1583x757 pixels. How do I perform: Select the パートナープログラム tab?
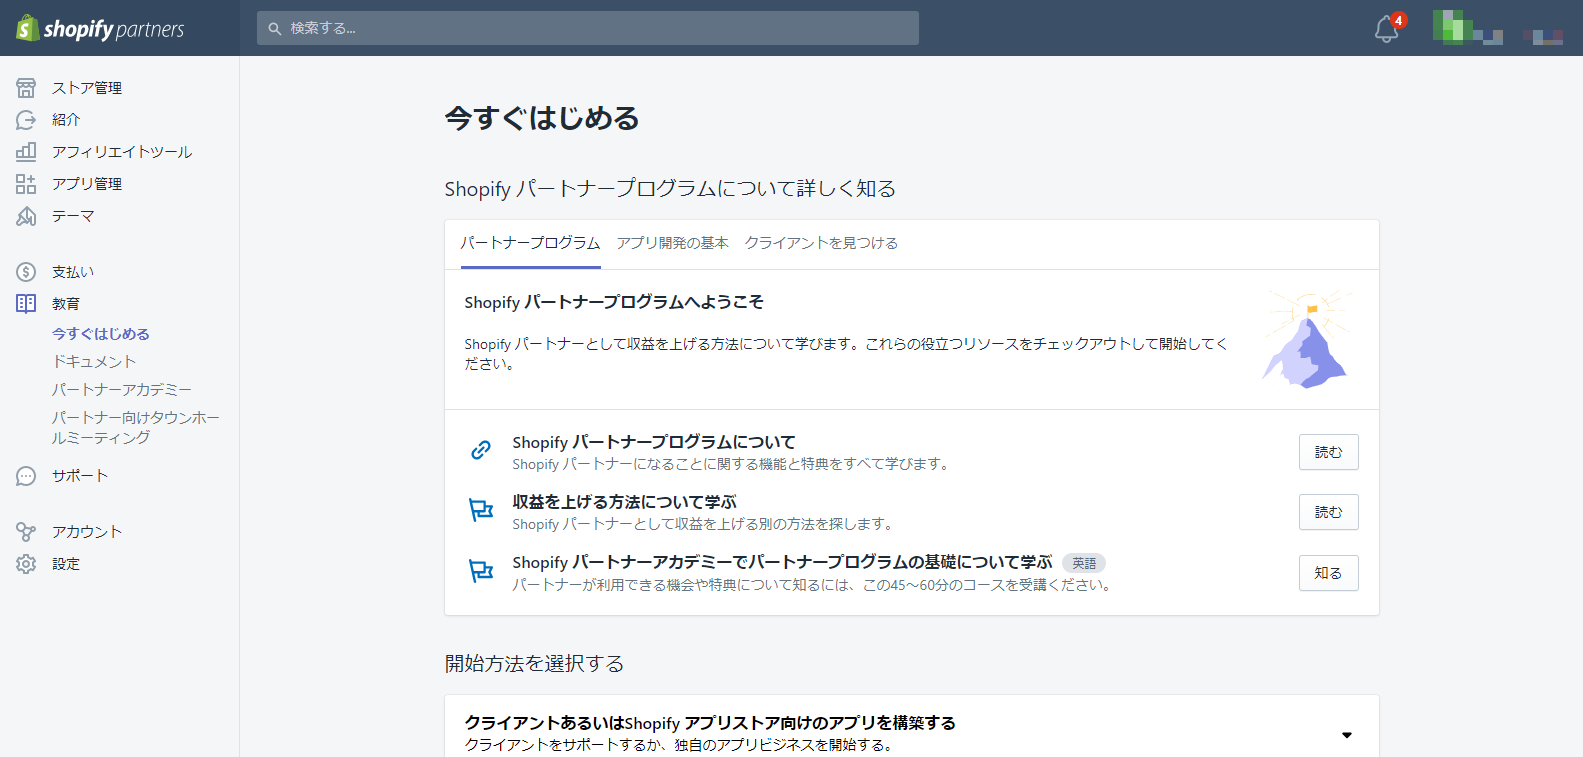point(530,243)
